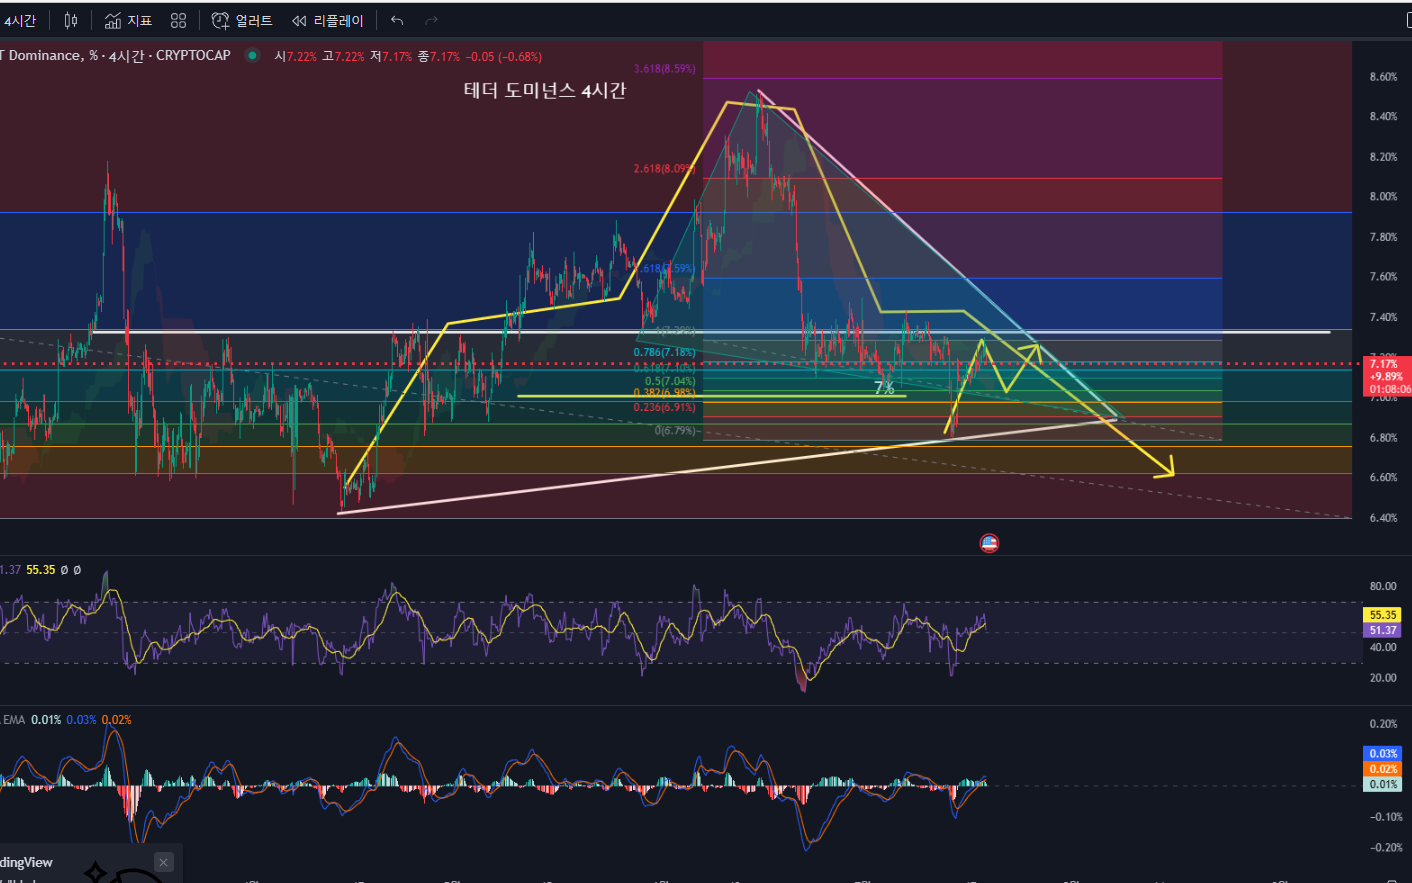Open the 4시간 timeframe dropdown
1412x883 pixels.
(22, 20)
